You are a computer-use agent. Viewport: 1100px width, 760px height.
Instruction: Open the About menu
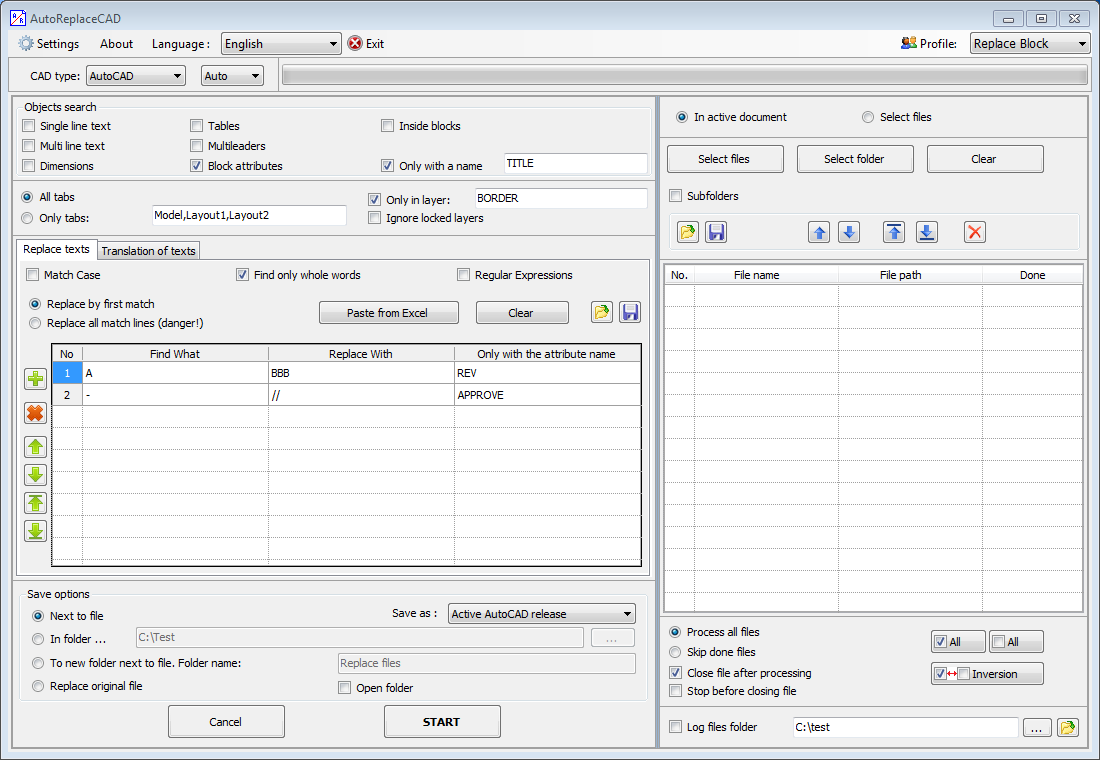coord(116,44)
